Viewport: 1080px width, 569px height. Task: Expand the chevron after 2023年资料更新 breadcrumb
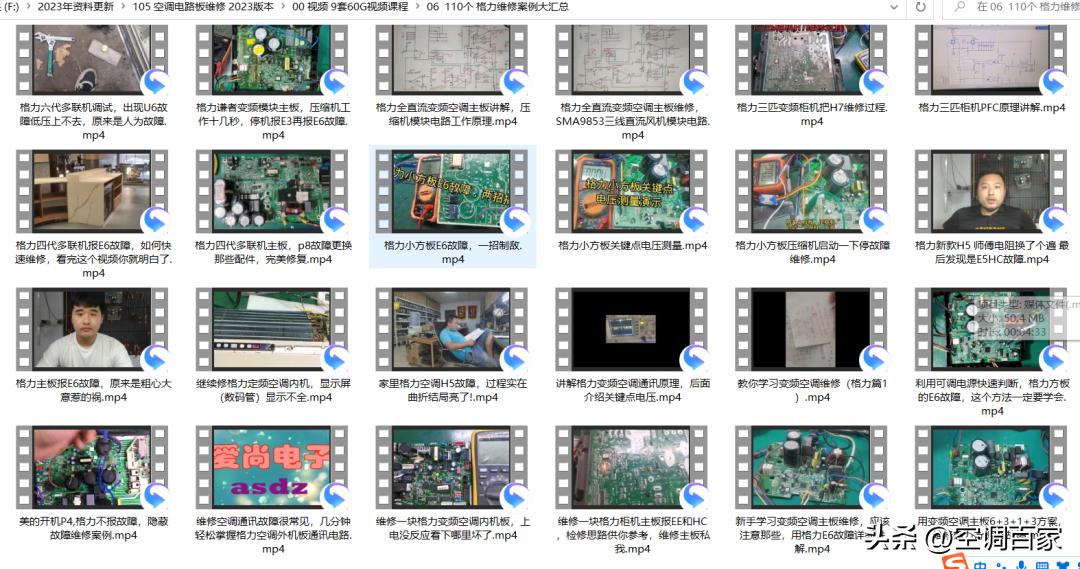click(x=123, y=6)
